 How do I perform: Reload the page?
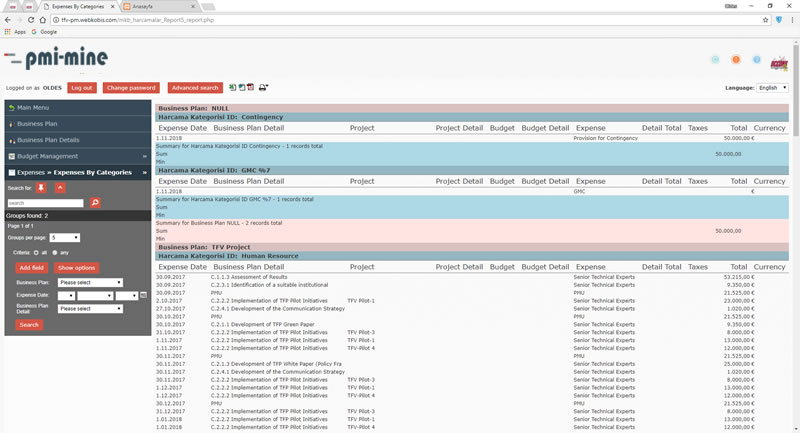[x=31, y=20]
